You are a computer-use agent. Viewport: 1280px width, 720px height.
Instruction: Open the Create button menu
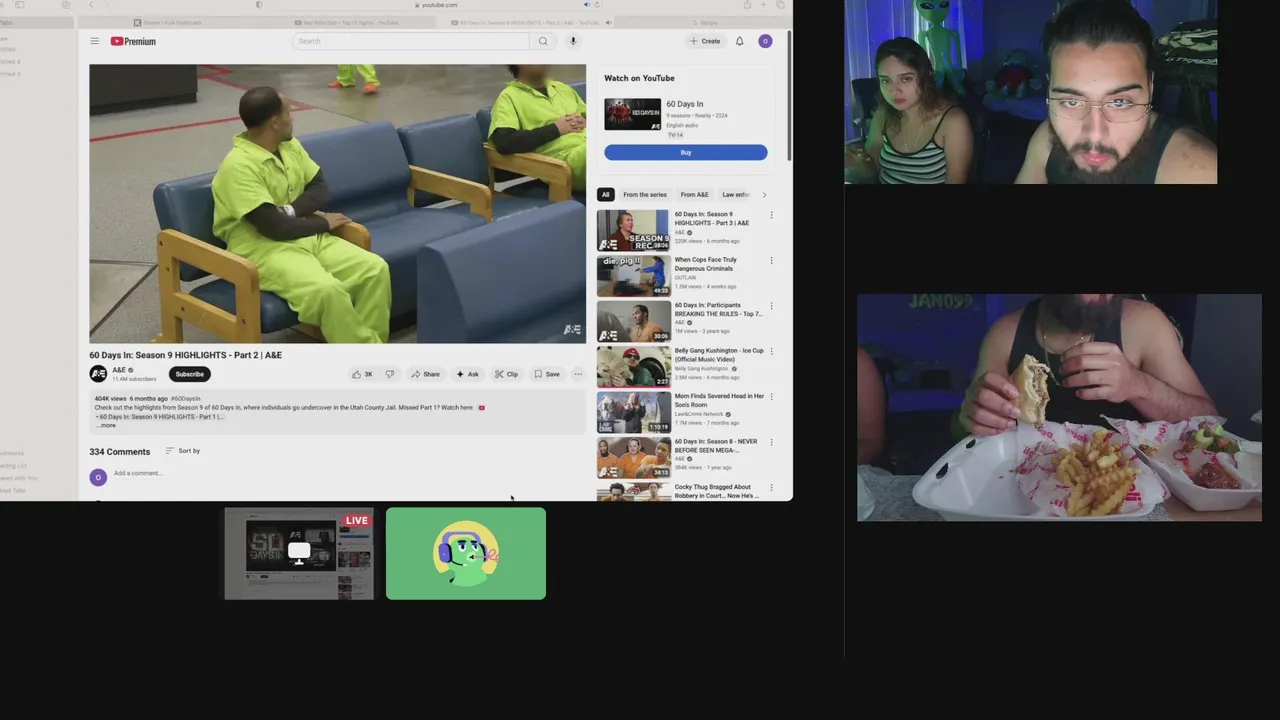[705, 41]
